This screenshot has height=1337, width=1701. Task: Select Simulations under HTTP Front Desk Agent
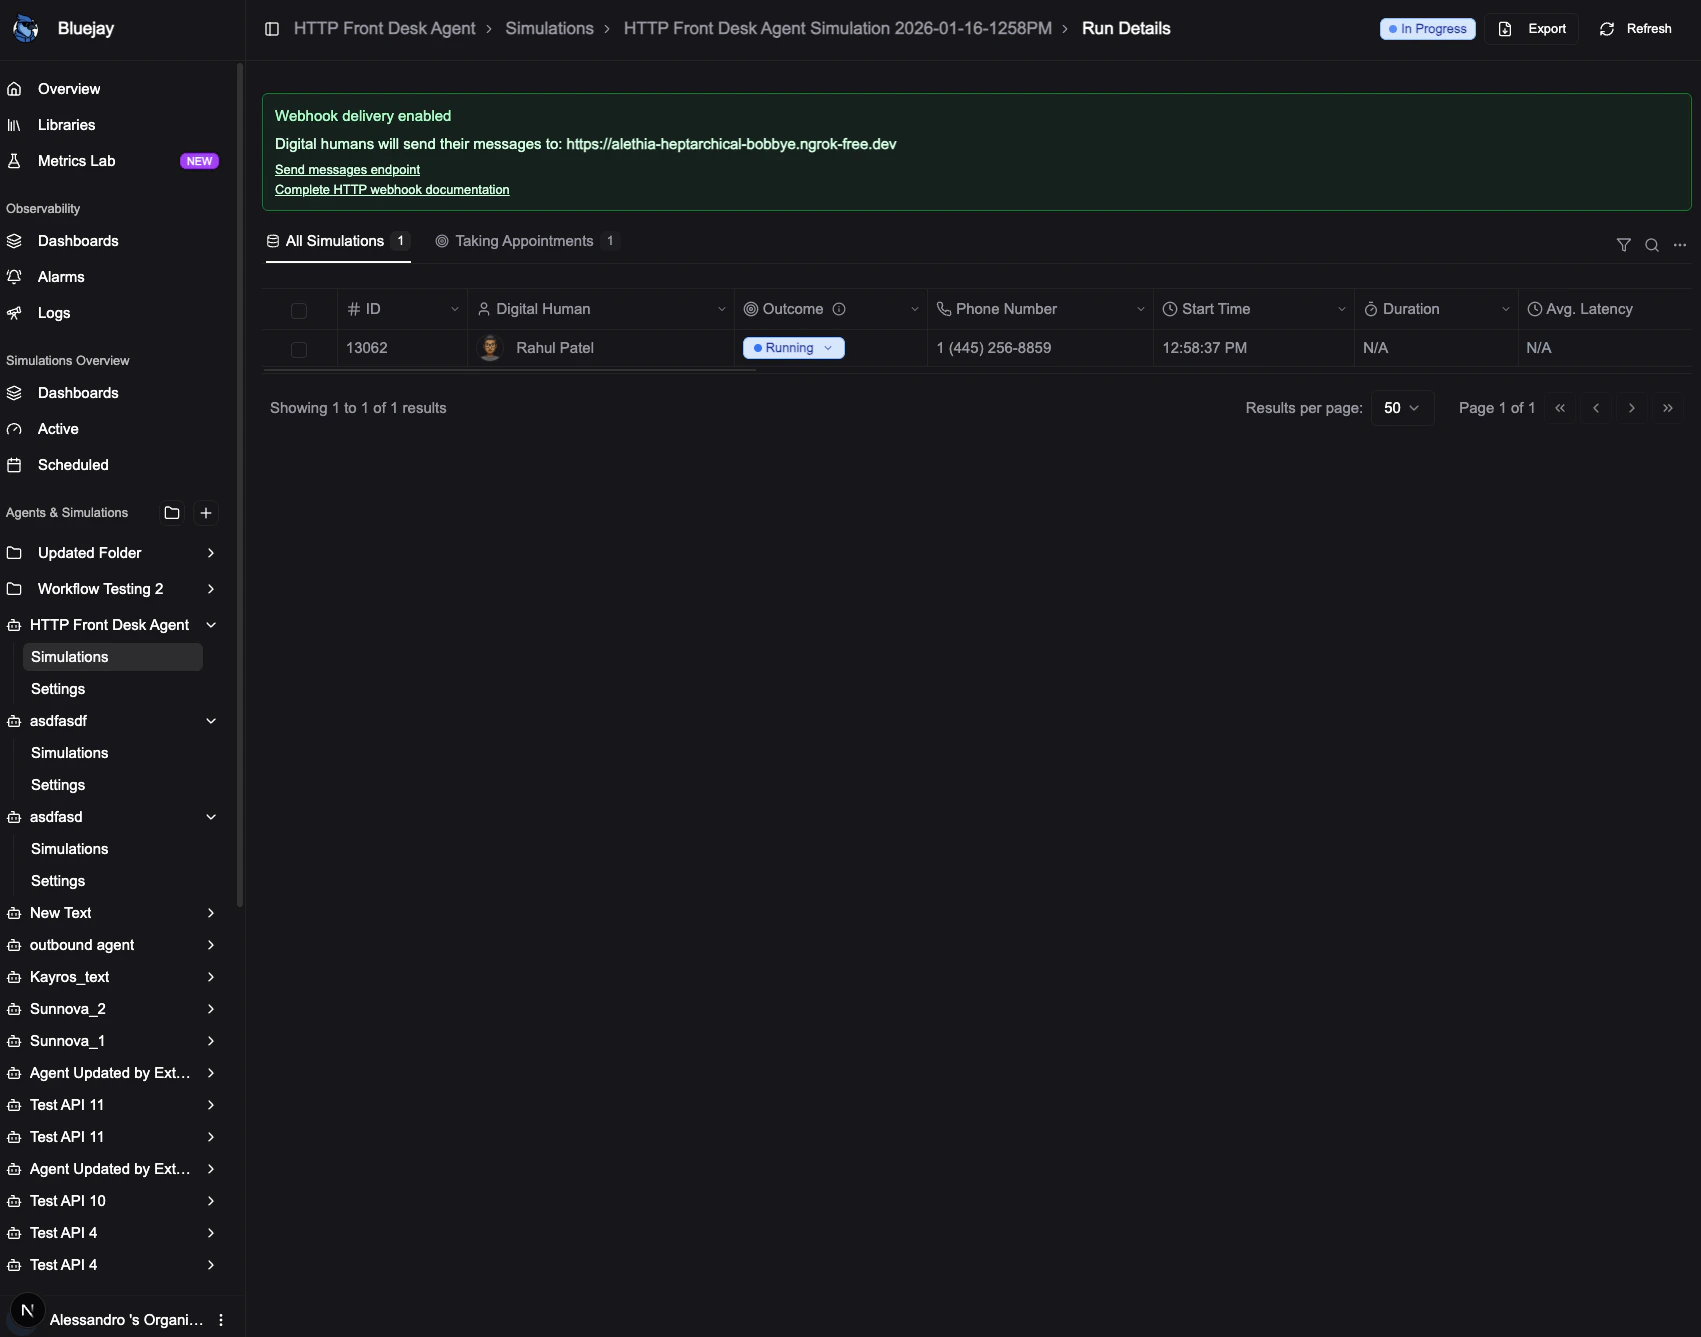pyautogui.click(x=69, y=657)
